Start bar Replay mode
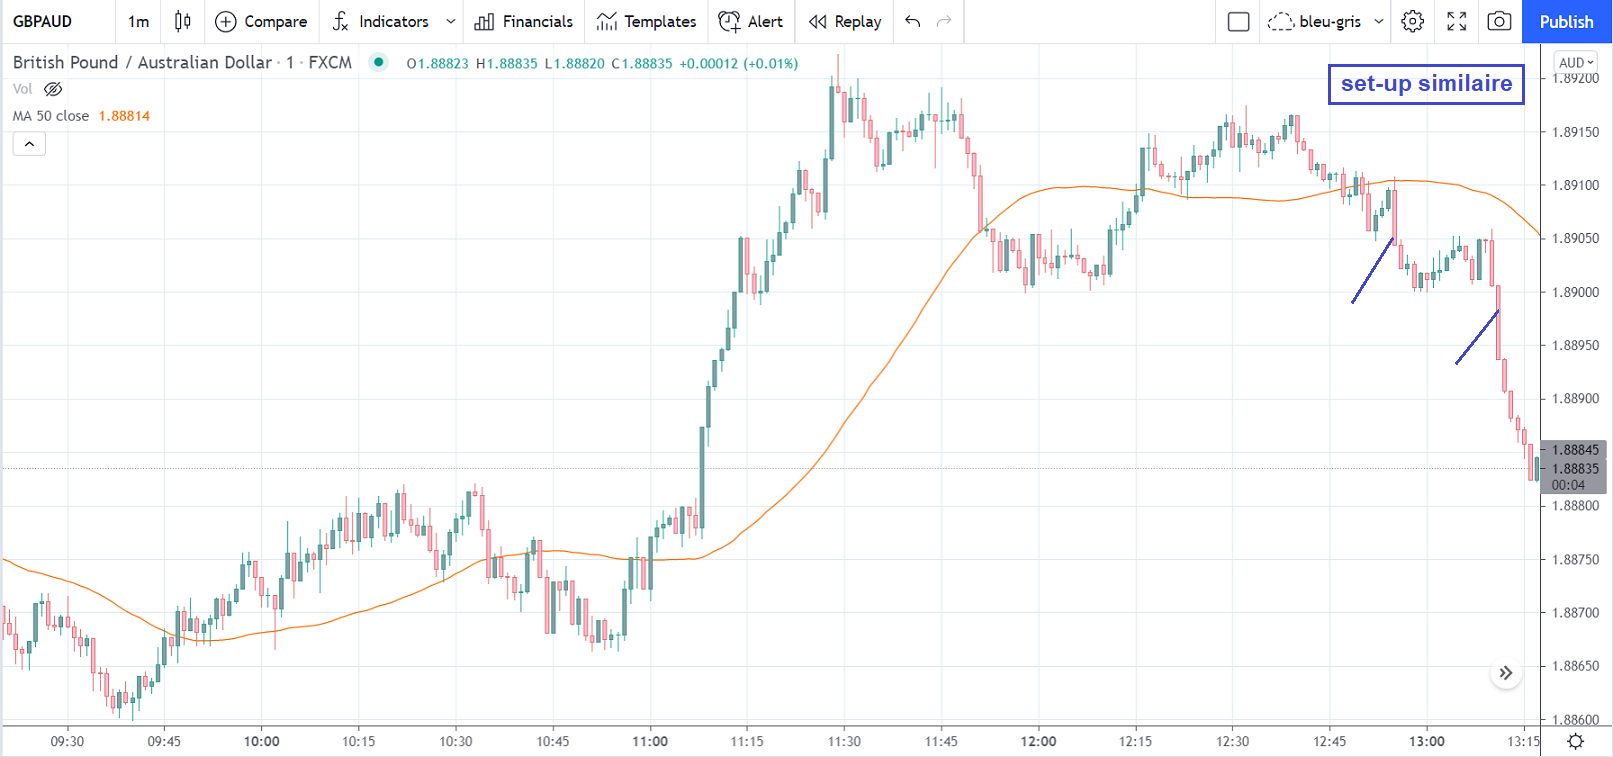Image resolution: width=1613 pixels, height=757 pixels. [x=845, y=21]
